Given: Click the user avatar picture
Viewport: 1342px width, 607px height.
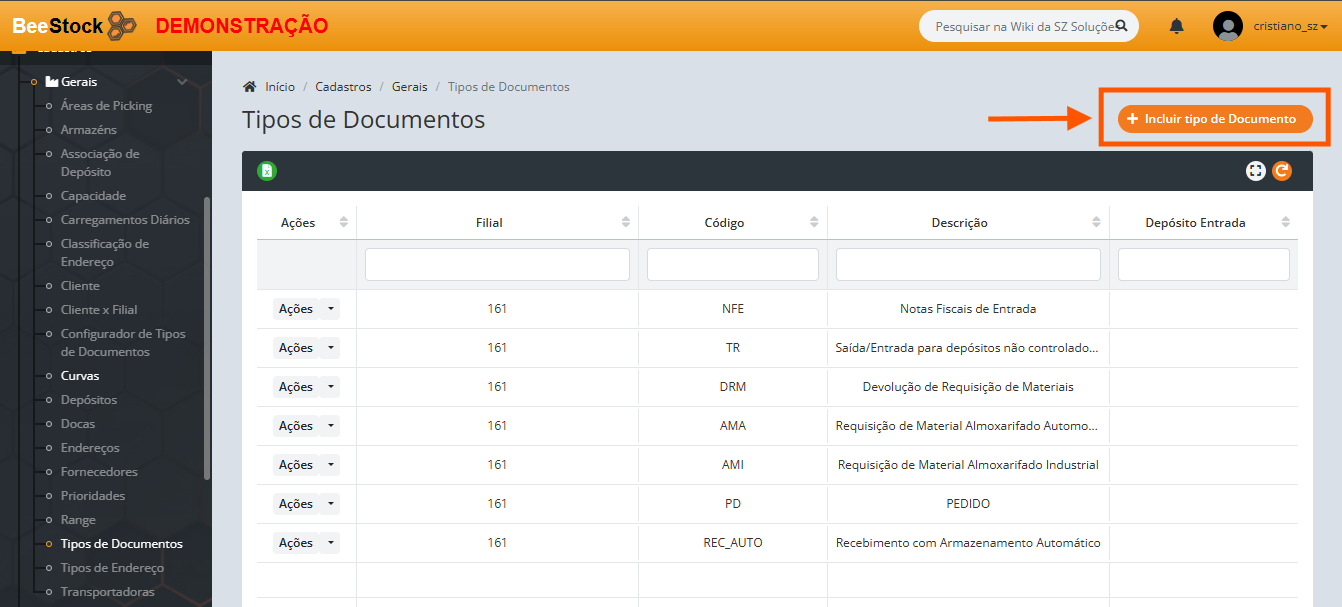Looking at the screenshot, I should 1228,26.
